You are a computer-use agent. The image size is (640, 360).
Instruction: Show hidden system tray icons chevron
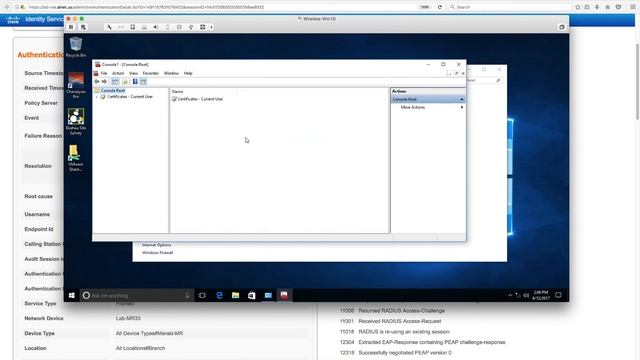510,295
